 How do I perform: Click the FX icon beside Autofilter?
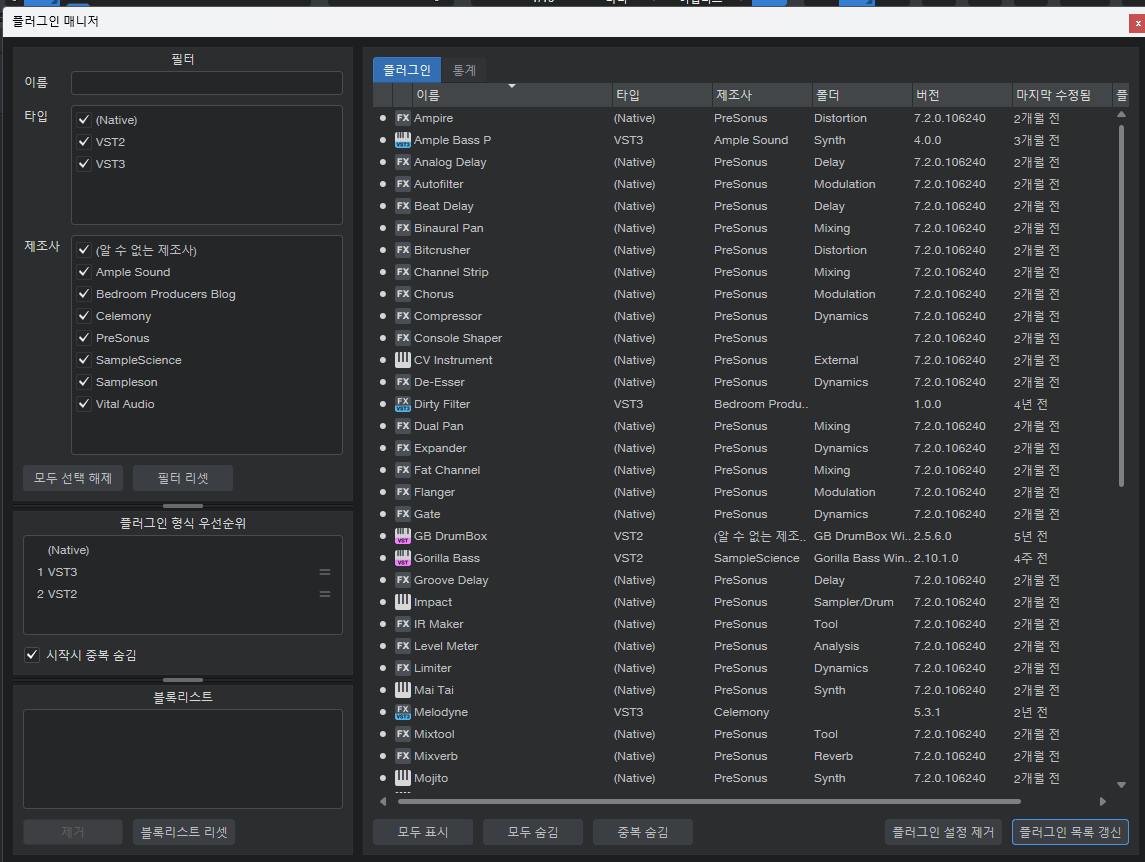click(x=402, y=184)
